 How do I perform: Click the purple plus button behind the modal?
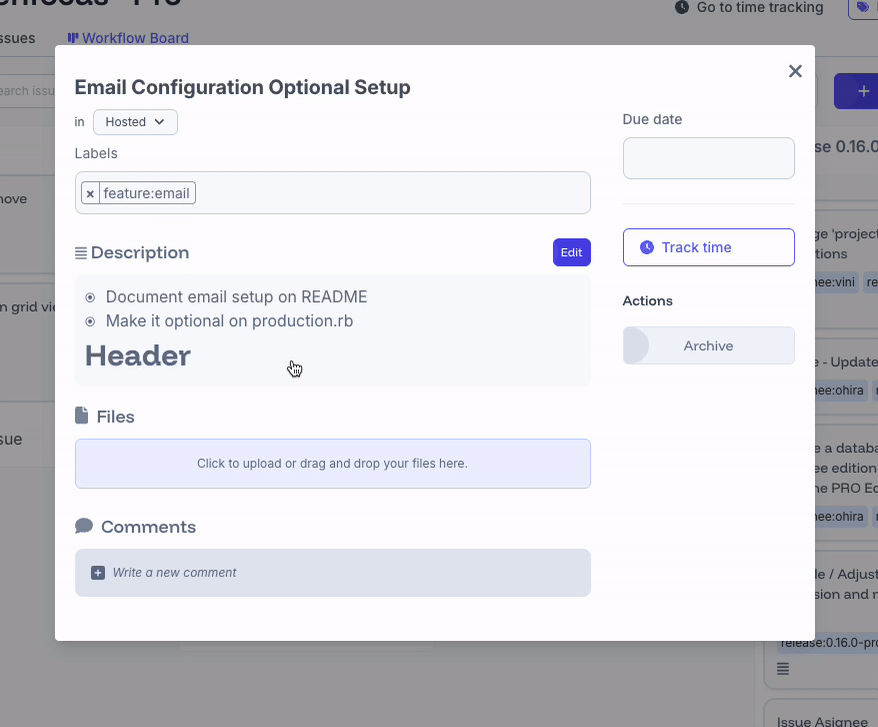857,91
